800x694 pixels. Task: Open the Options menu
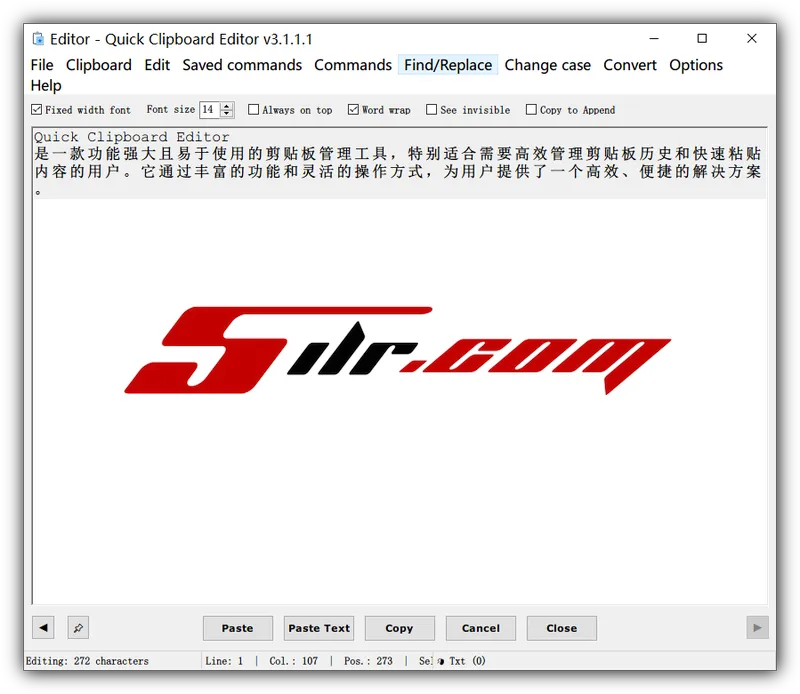point(696,65)
